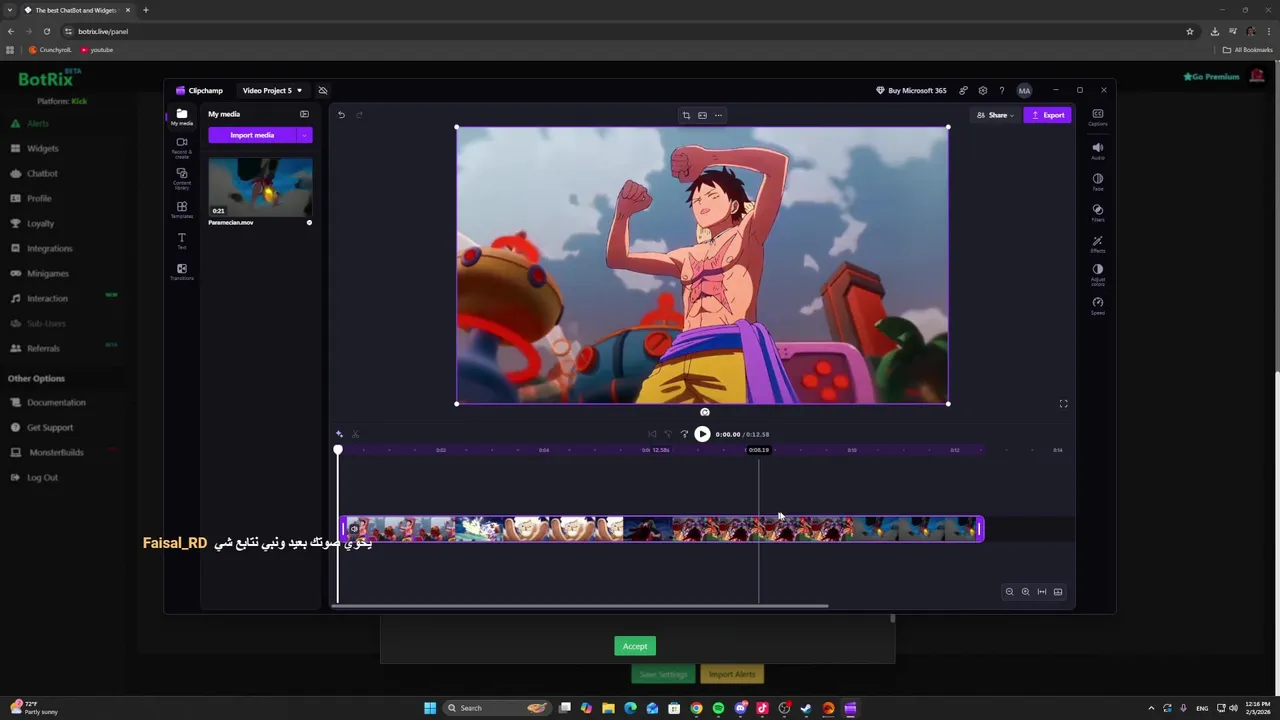1280x720 pixels.
Task: Mute the timeline clip audio
Action: coord(353,529)
